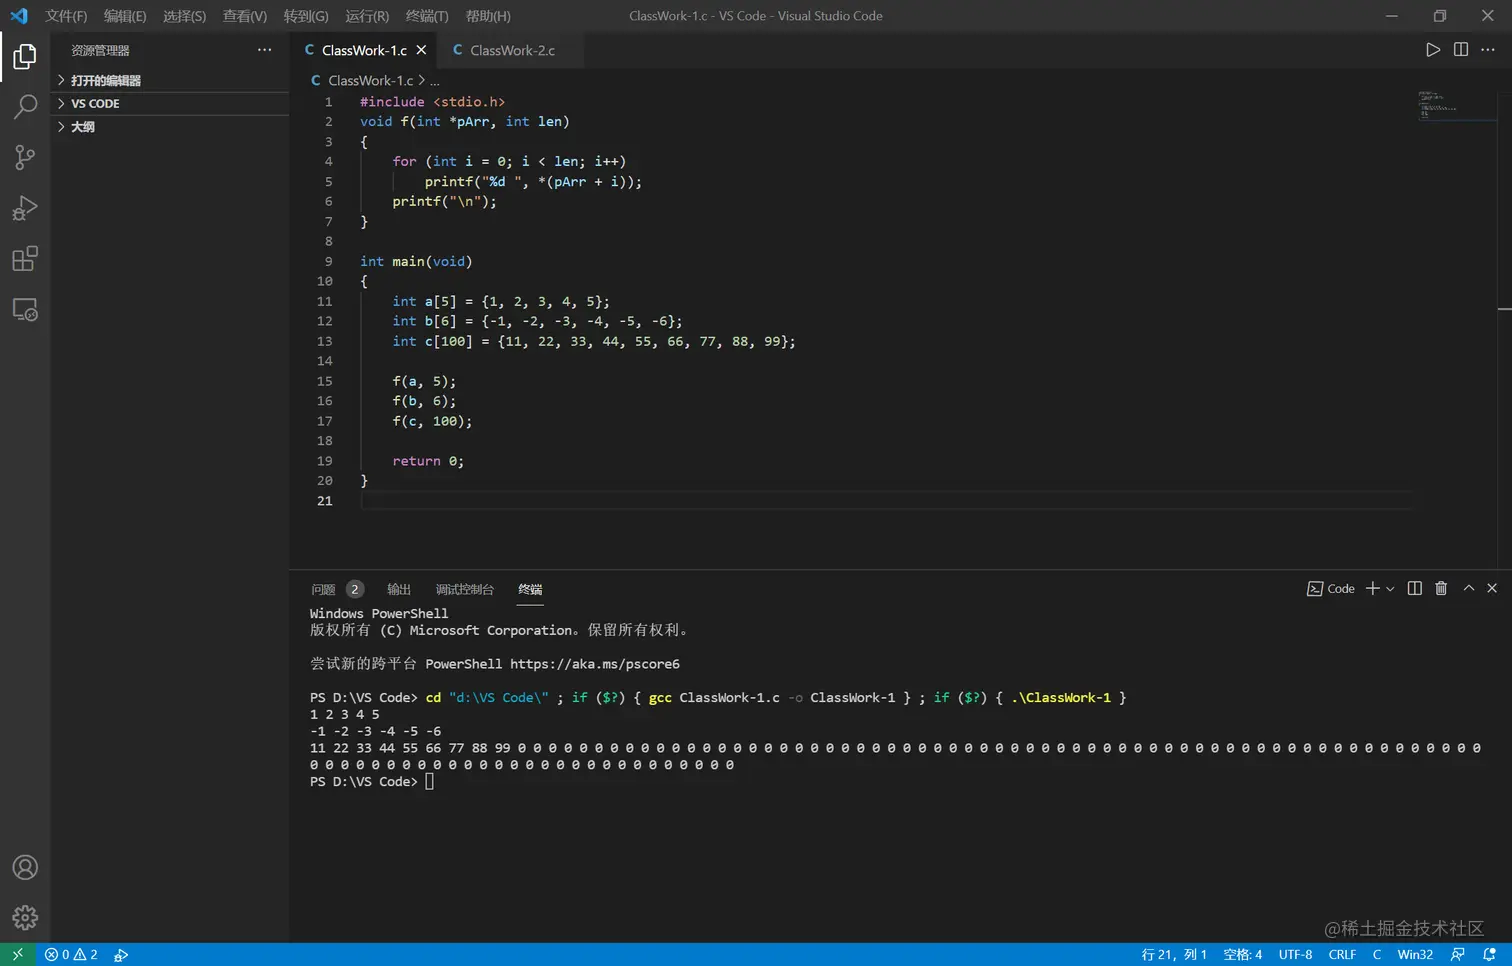The height and width of the screenshot is (966, 1512).
Task: Click the Run Code play button
Action: [1432, 50]
